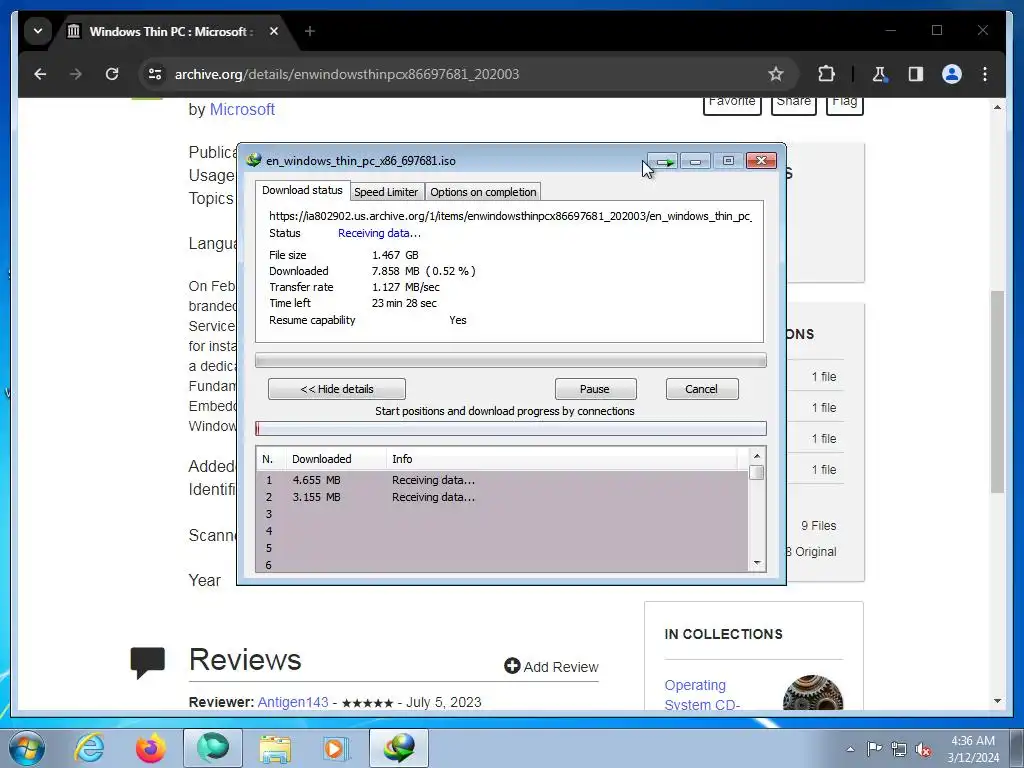Click Add Review link
Viewport: 1024px width, 768px height.
tap(560, 667)
